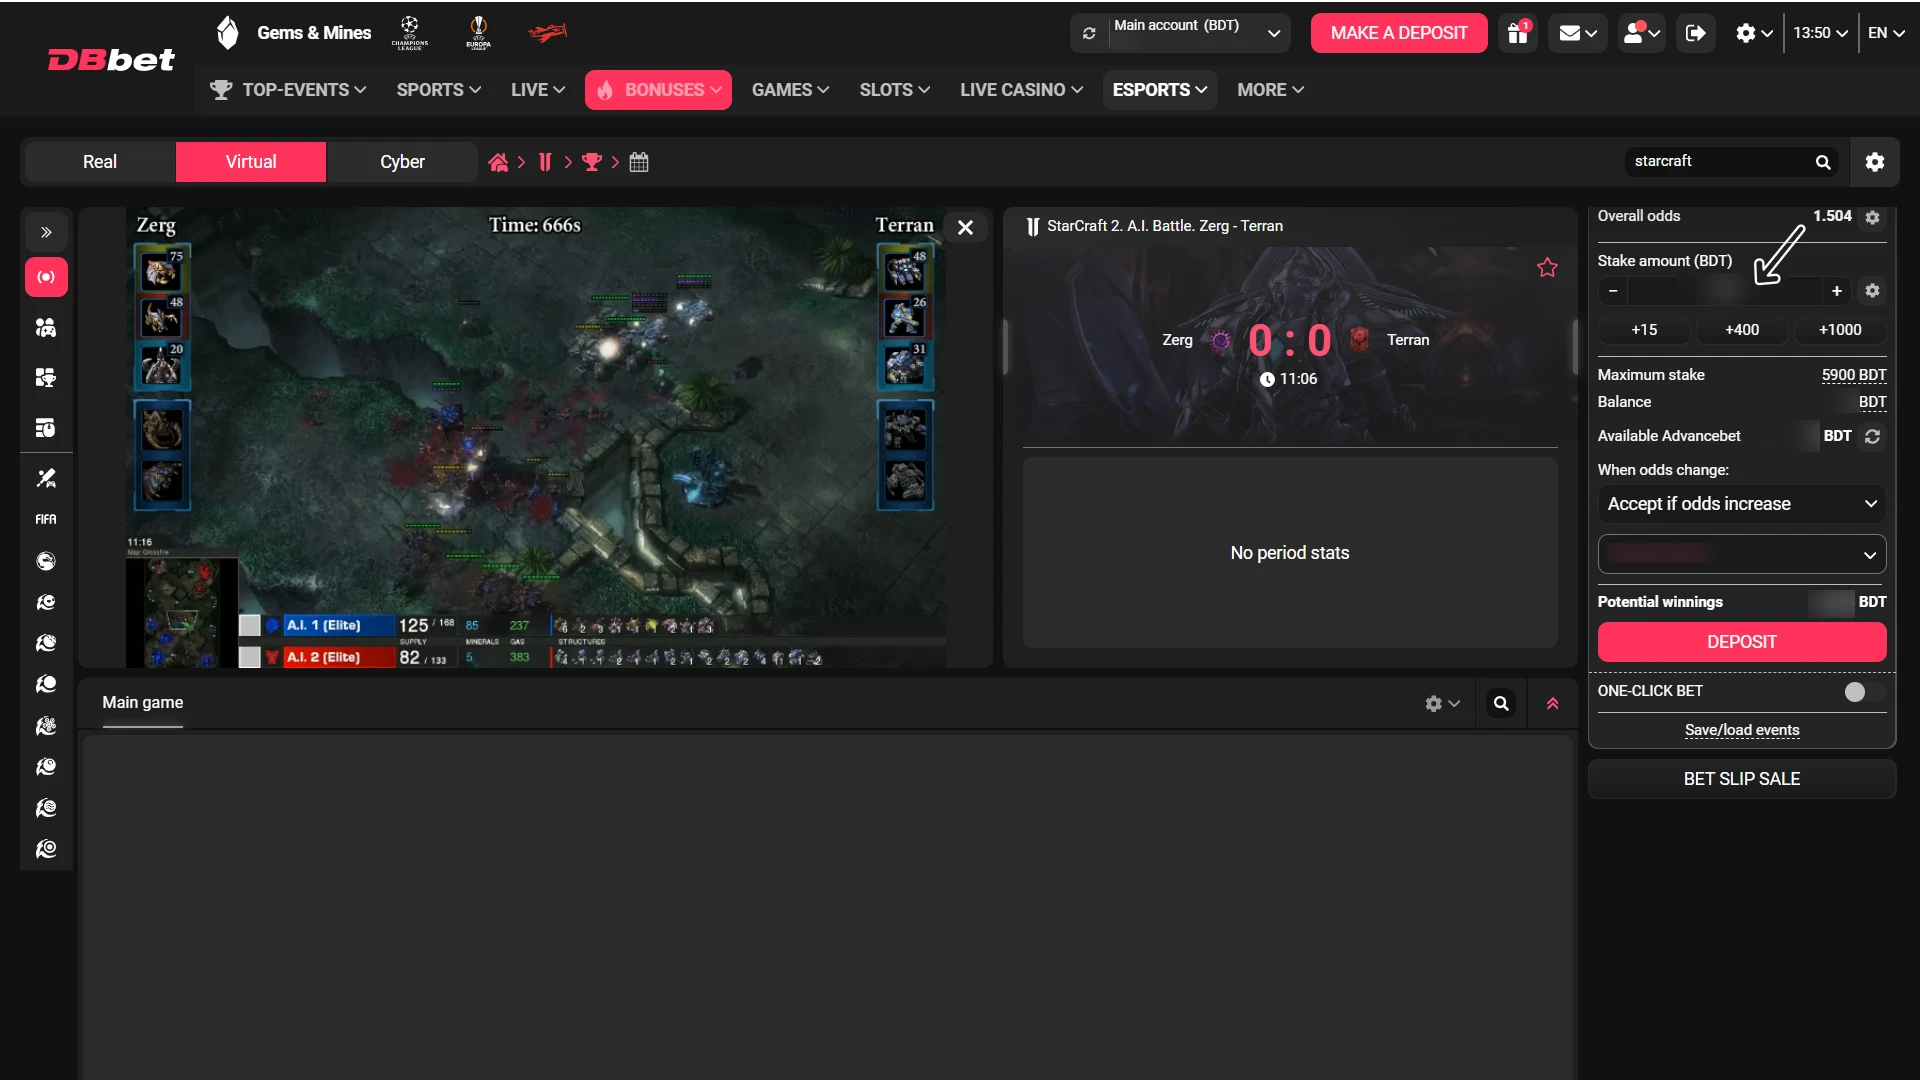Click the red plane game icon
1920x1080 pixels.
click(x=548, y=33)
